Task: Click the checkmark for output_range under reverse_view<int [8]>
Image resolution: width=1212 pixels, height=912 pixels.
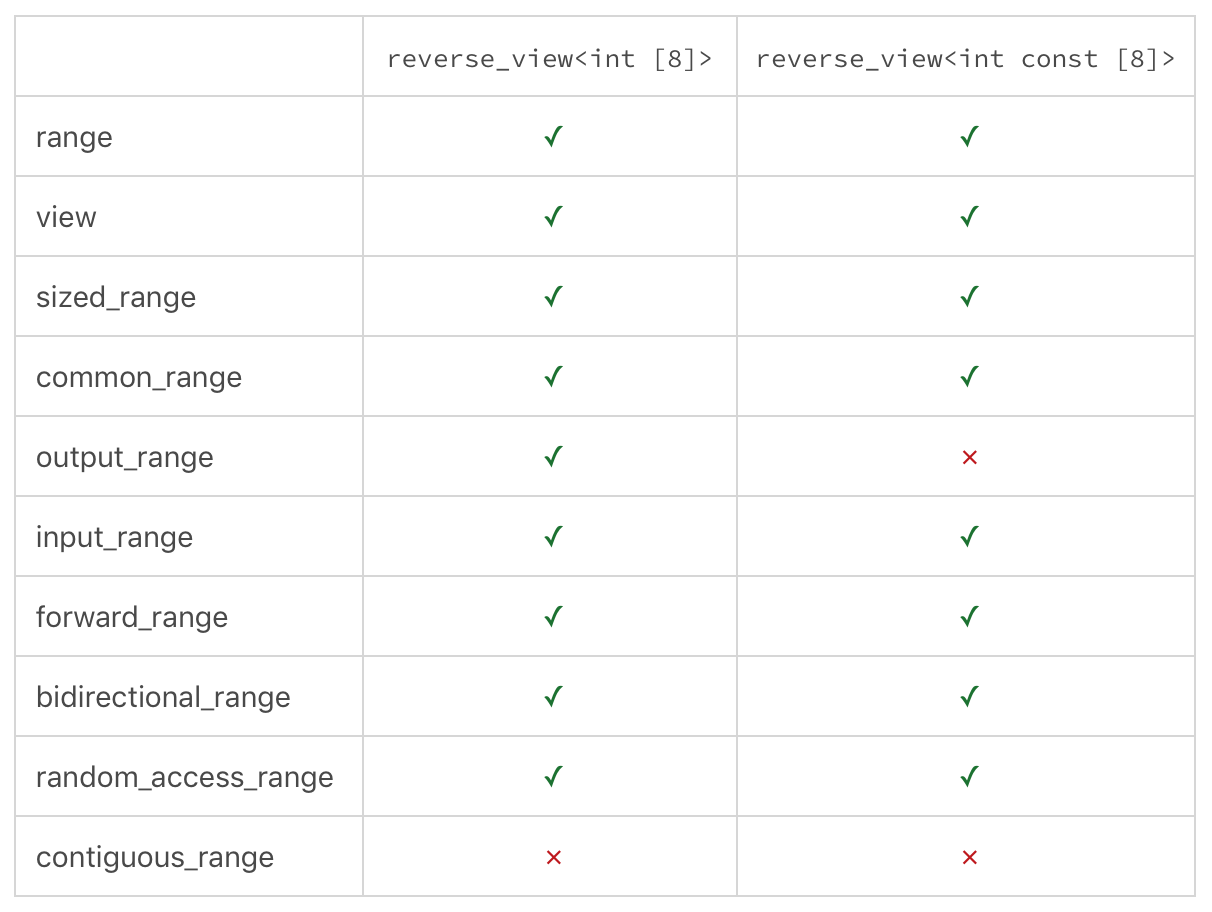Action: [x=553, y=457]
